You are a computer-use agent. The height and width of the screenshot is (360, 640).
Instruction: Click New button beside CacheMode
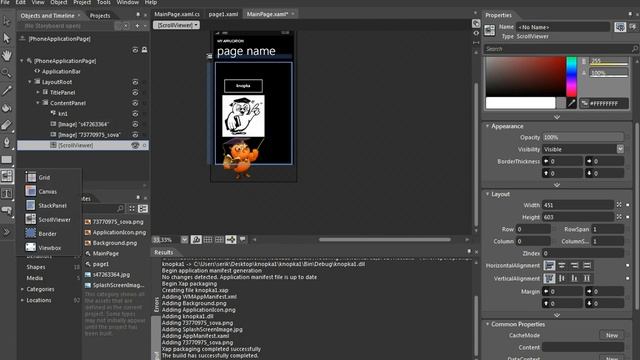tap(611, 335)
